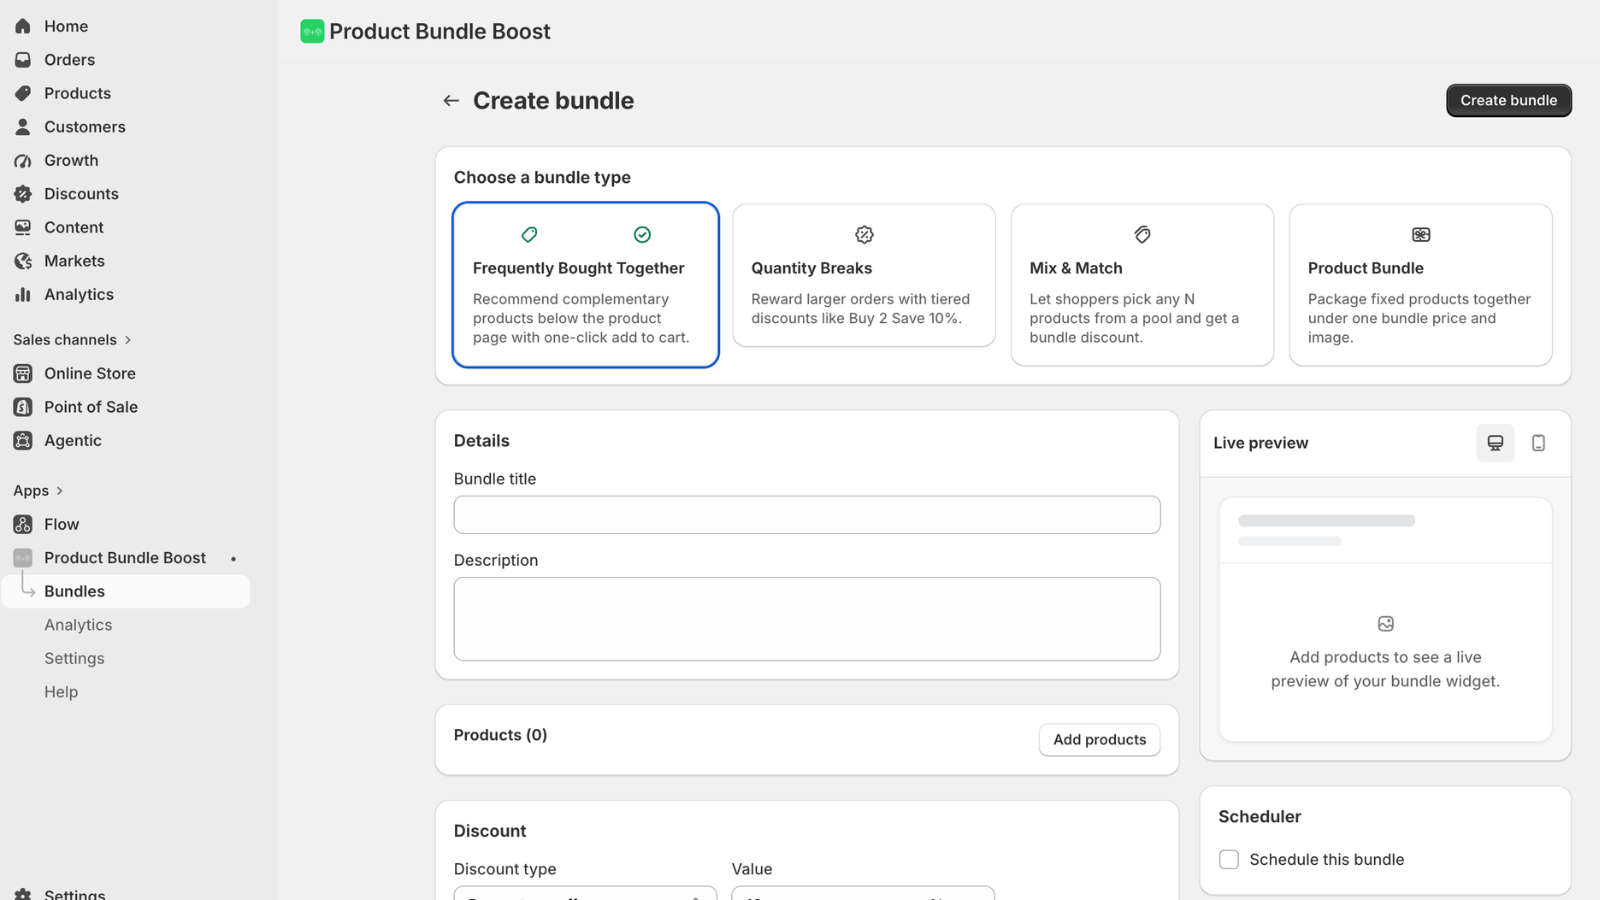Screen dimensions: 1600x900
Task: Open Settings under Product Bundle Boost
Action: click(74, 658)
